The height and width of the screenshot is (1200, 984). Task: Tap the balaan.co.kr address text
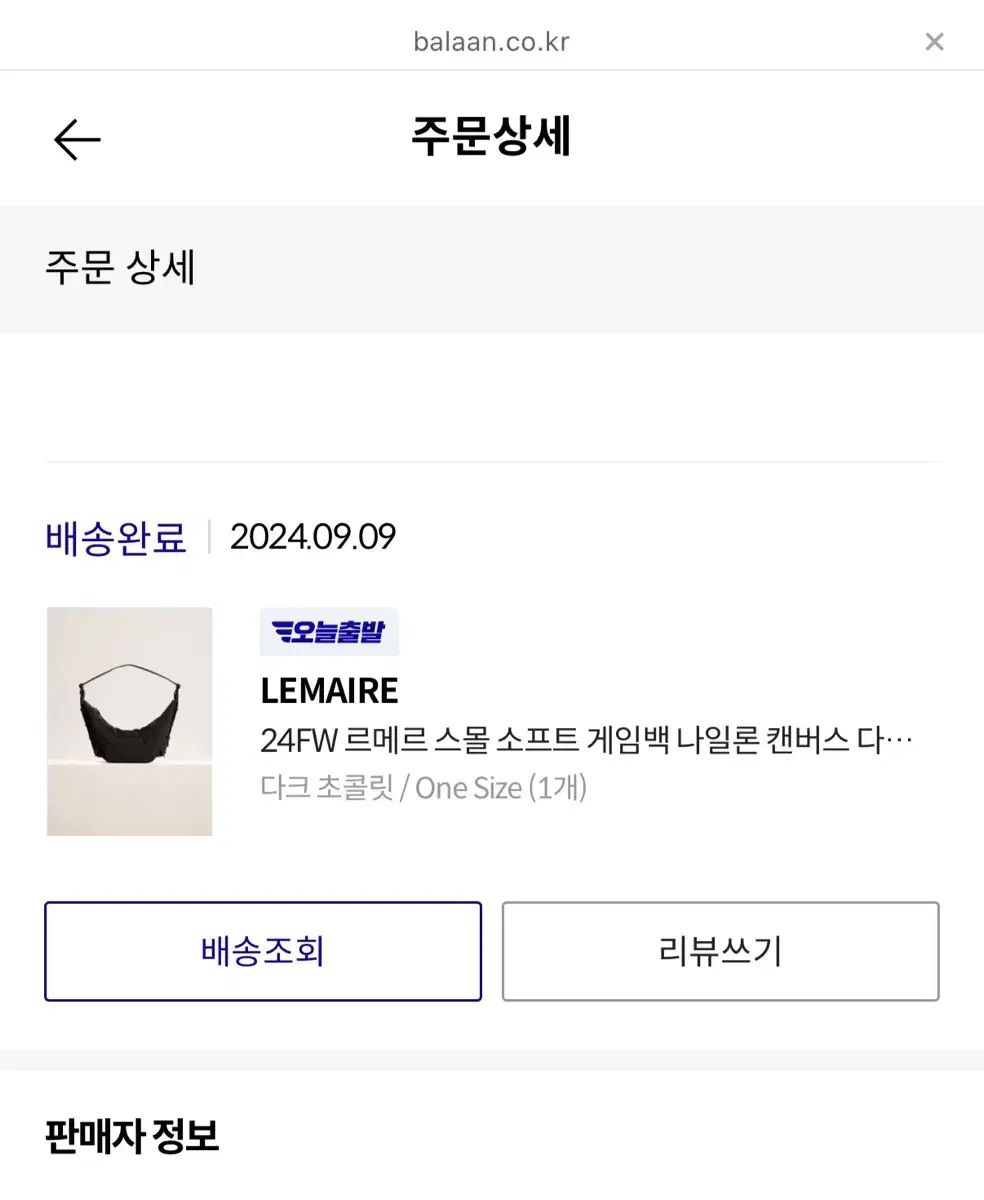(491, 41)
